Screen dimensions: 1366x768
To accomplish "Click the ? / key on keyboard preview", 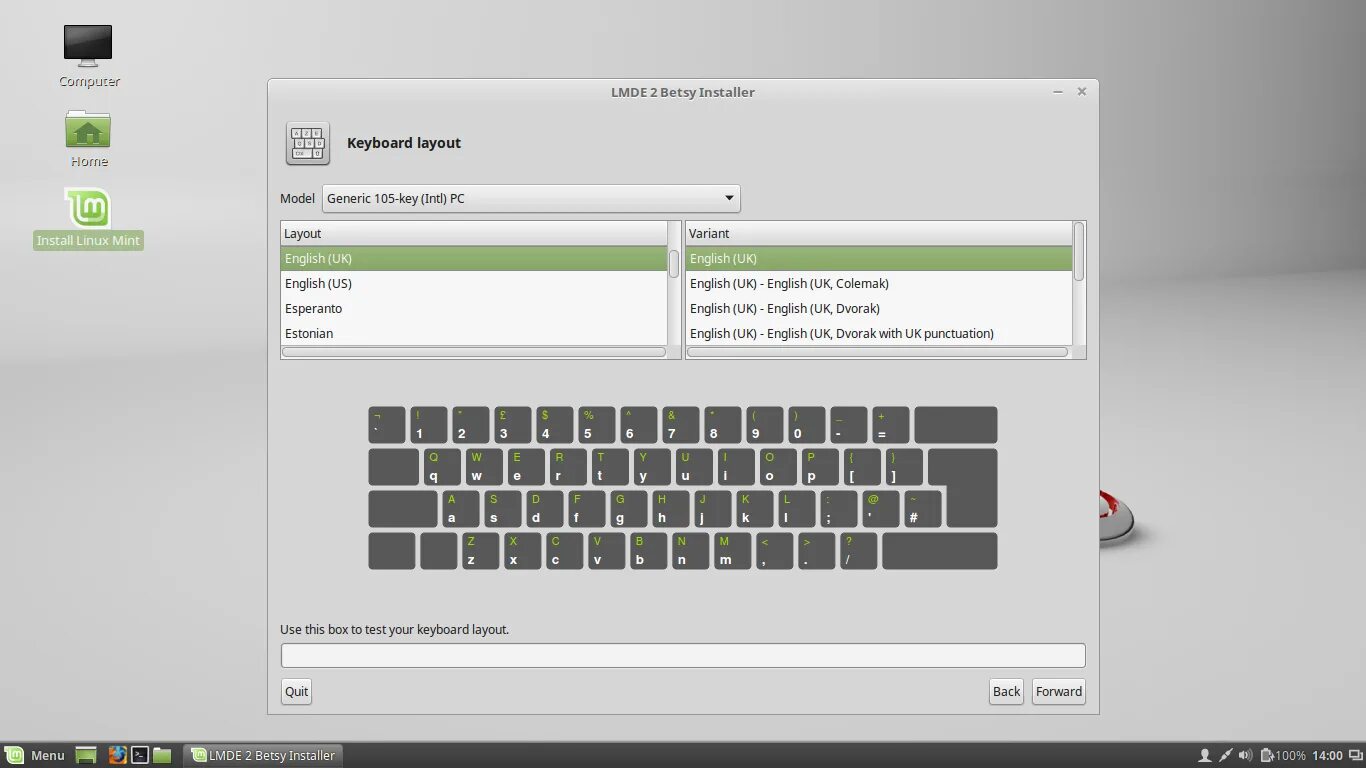I will [x=858, y=551].
